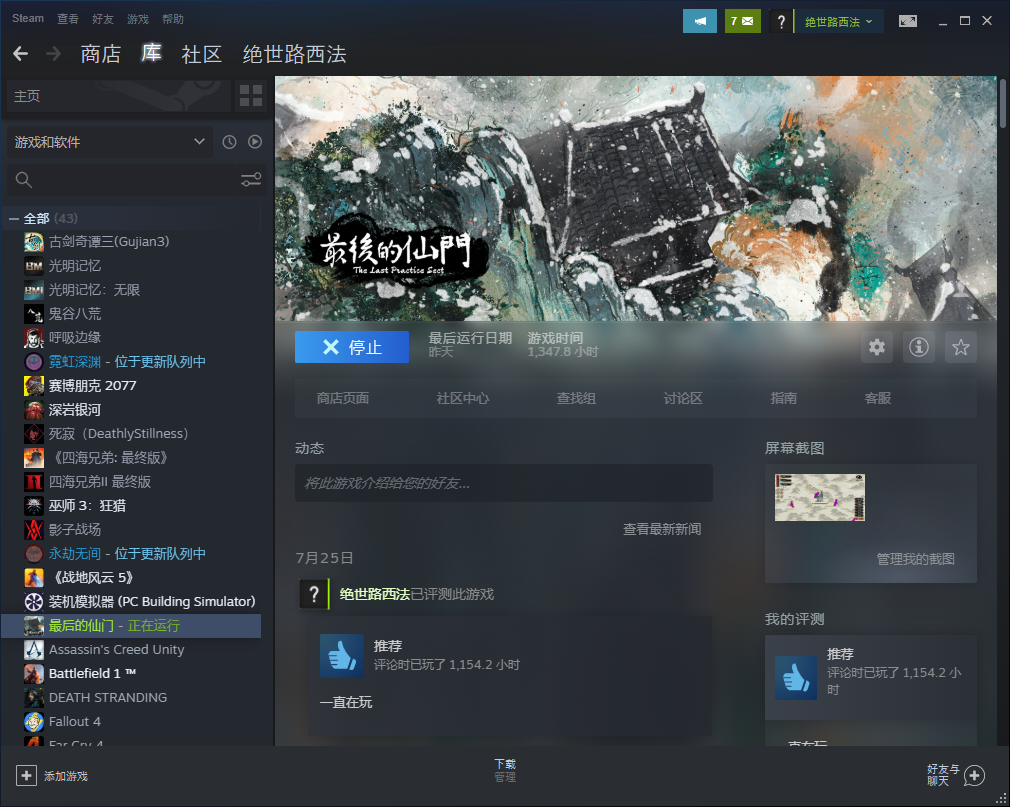1010x807 pixels.
Task: Click the 深岩银河 game icon
Action: [x=33, y=410]
